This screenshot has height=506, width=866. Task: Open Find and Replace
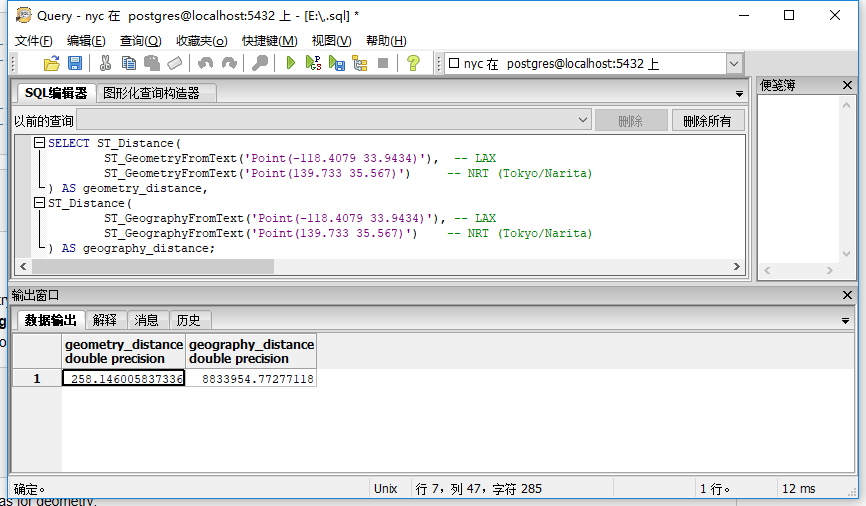260,64
